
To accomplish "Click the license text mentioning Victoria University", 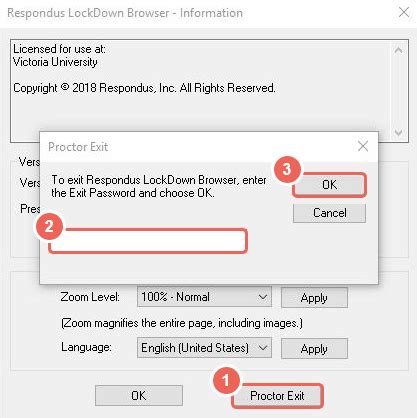I will click(x=55, y=62).
